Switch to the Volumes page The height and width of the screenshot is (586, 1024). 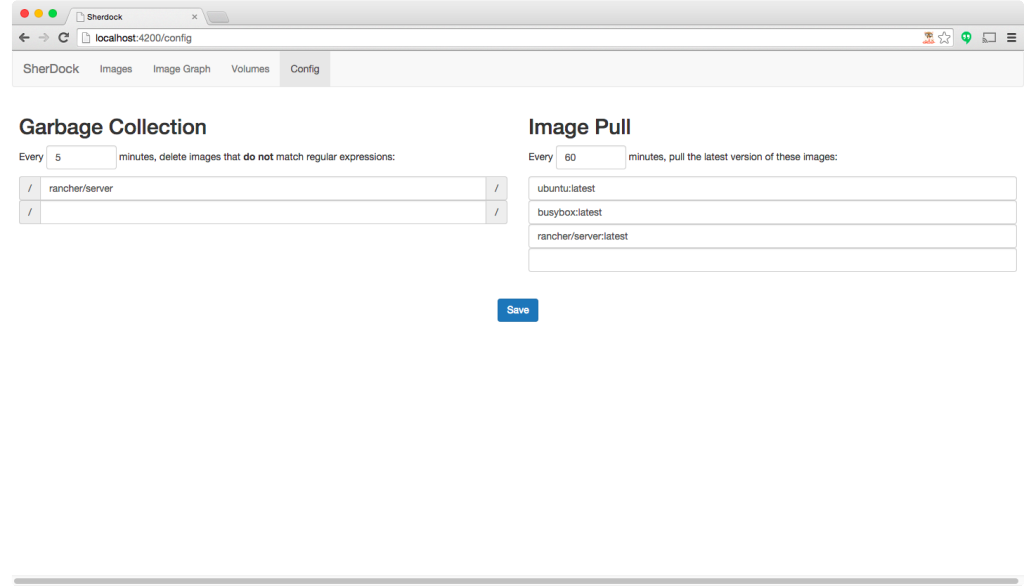coord(250,69)
